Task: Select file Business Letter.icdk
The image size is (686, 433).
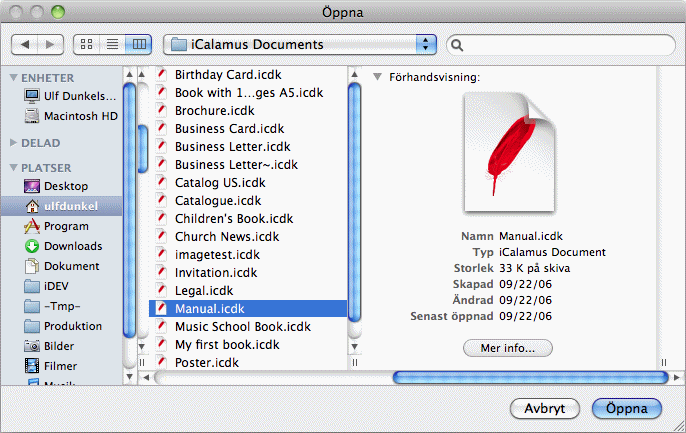Action: click(x=248, y=147)
